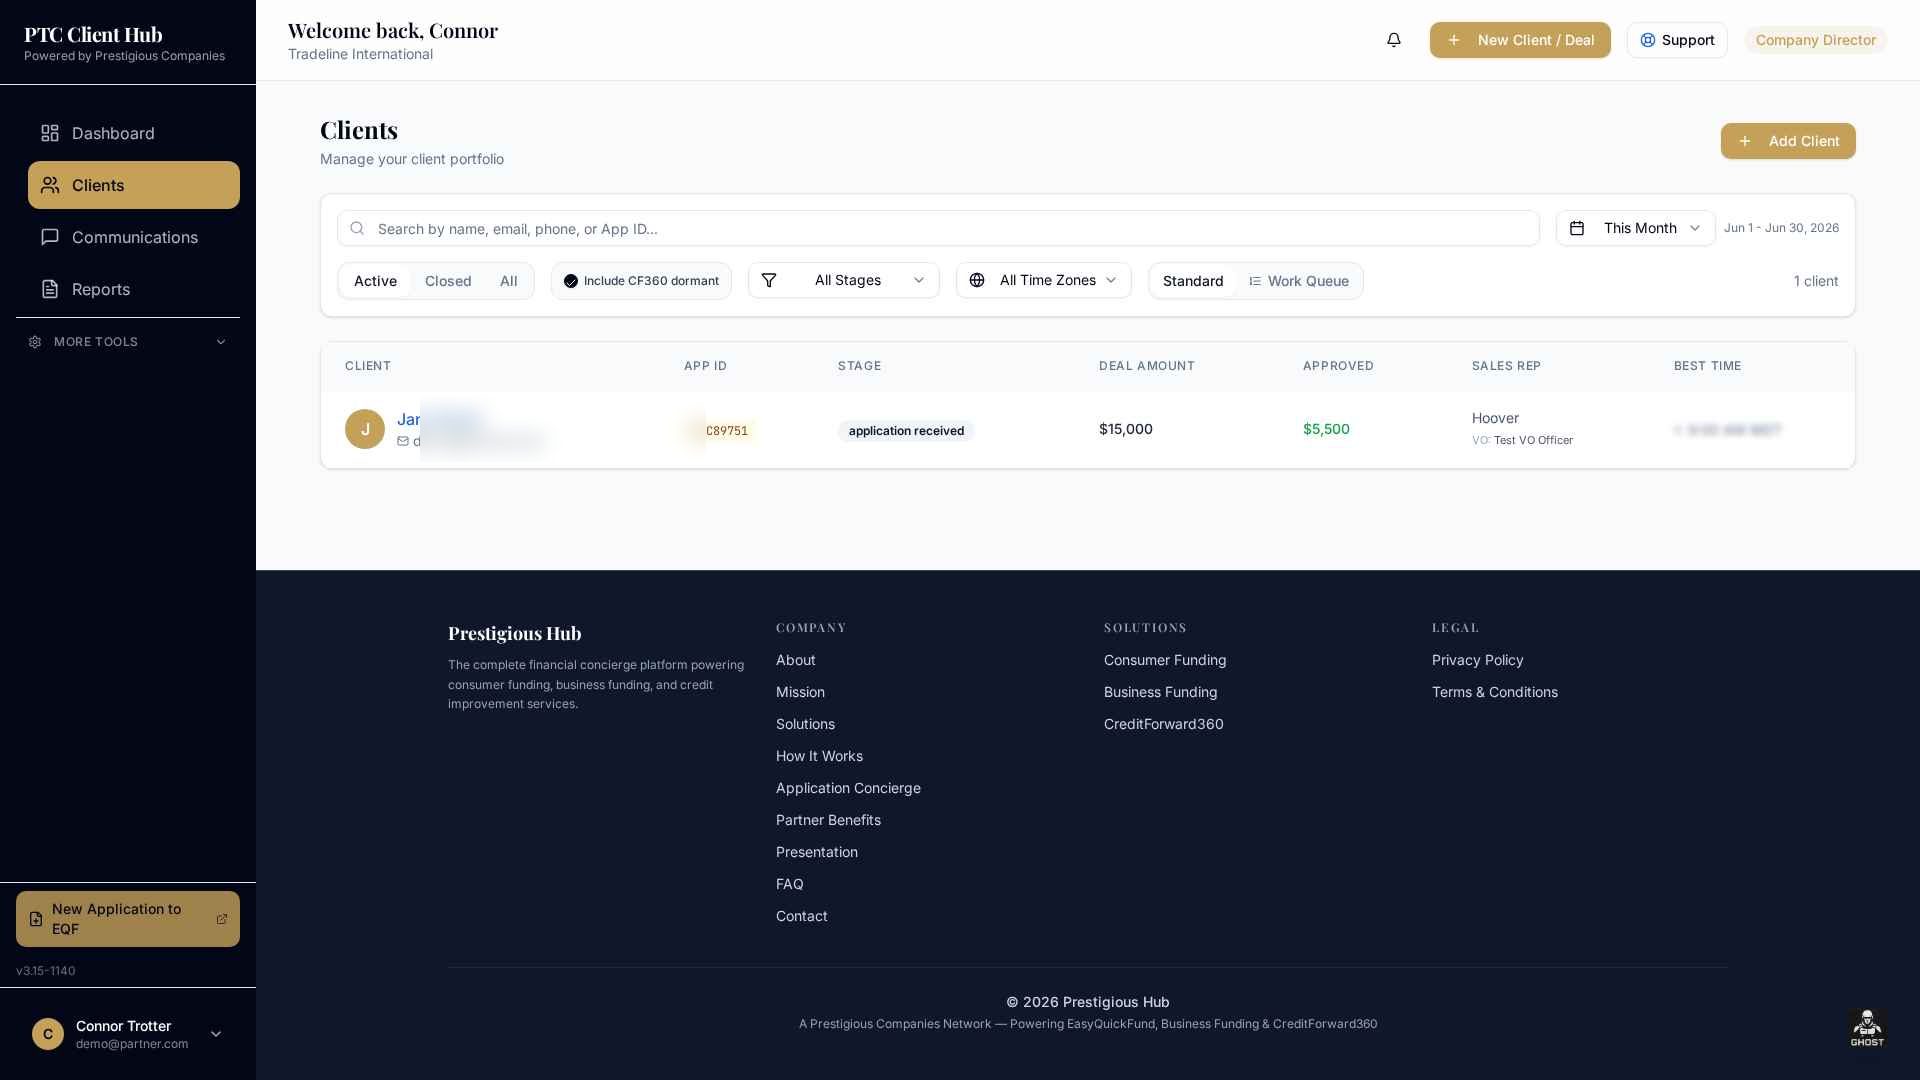Select the All status filter
Screen dimensions: 1920x1080
click(x=509, y=281)
